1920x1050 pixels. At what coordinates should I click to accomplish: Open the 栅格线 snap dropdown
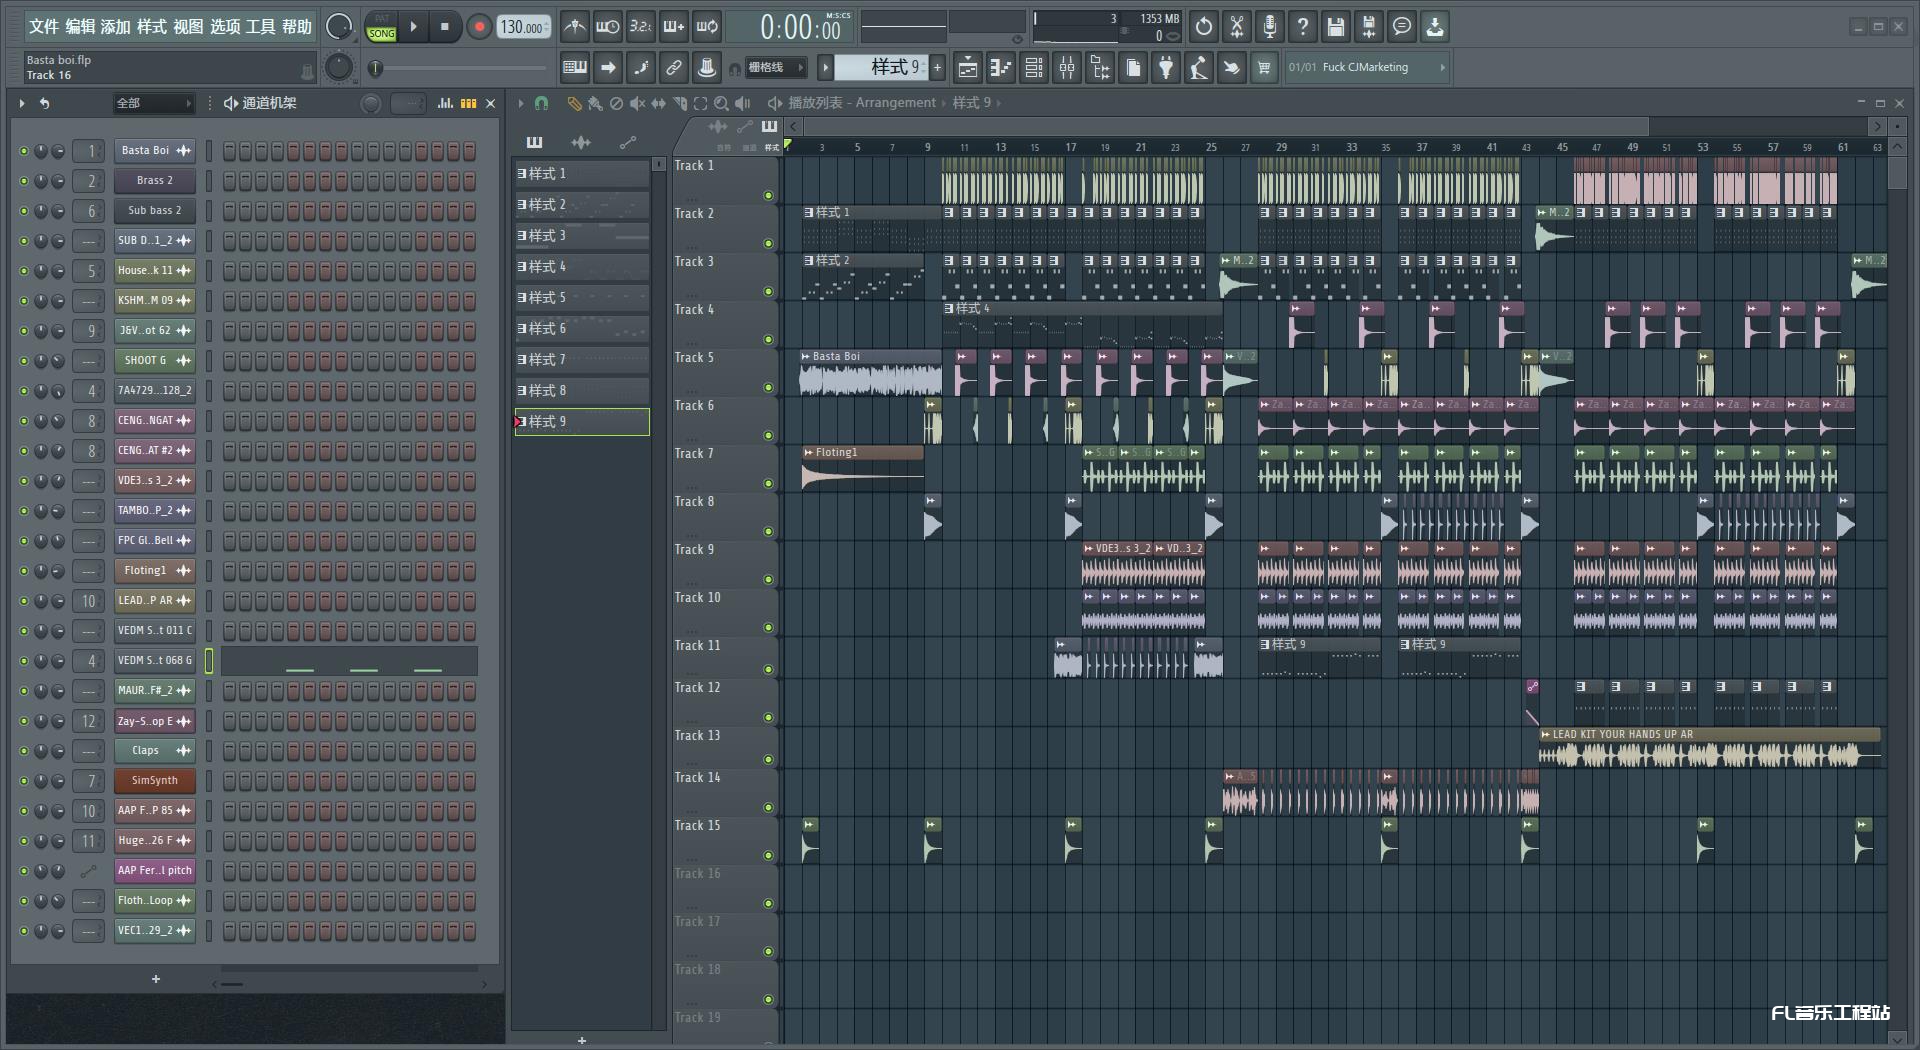776,67
